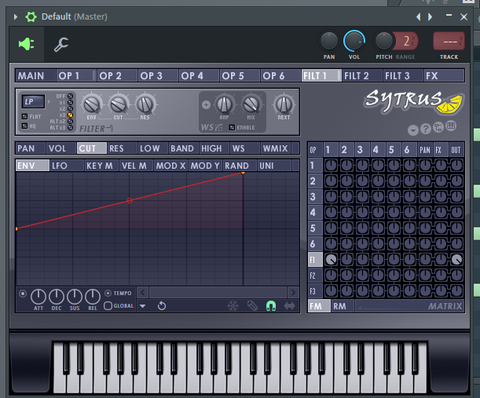The image size is (480, 398).
Task: Click the envelope ATT knob
Action: [38, 297]
